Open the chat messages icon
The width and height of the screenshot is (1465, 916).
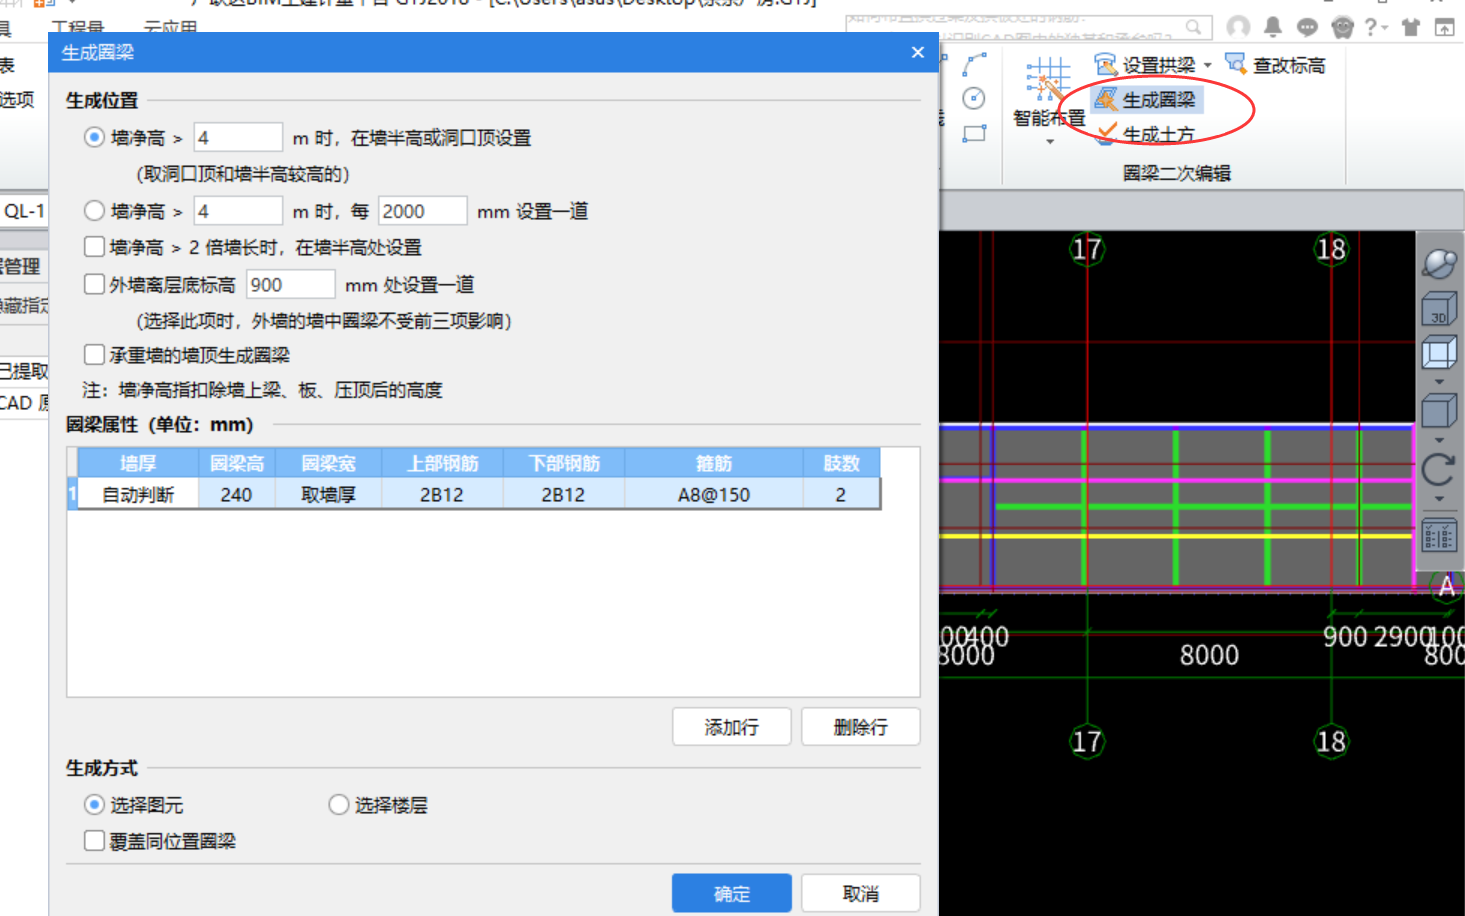click(1307, 27)
